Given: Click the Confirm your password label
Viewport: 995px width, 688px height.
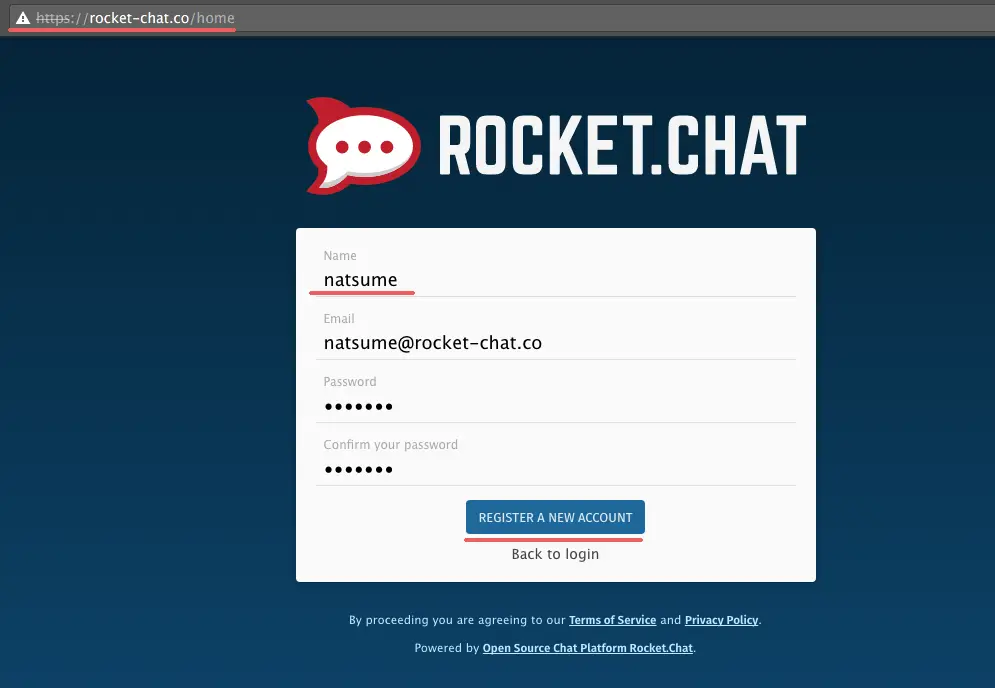Looking at the screenshot, I should point(390,445).
